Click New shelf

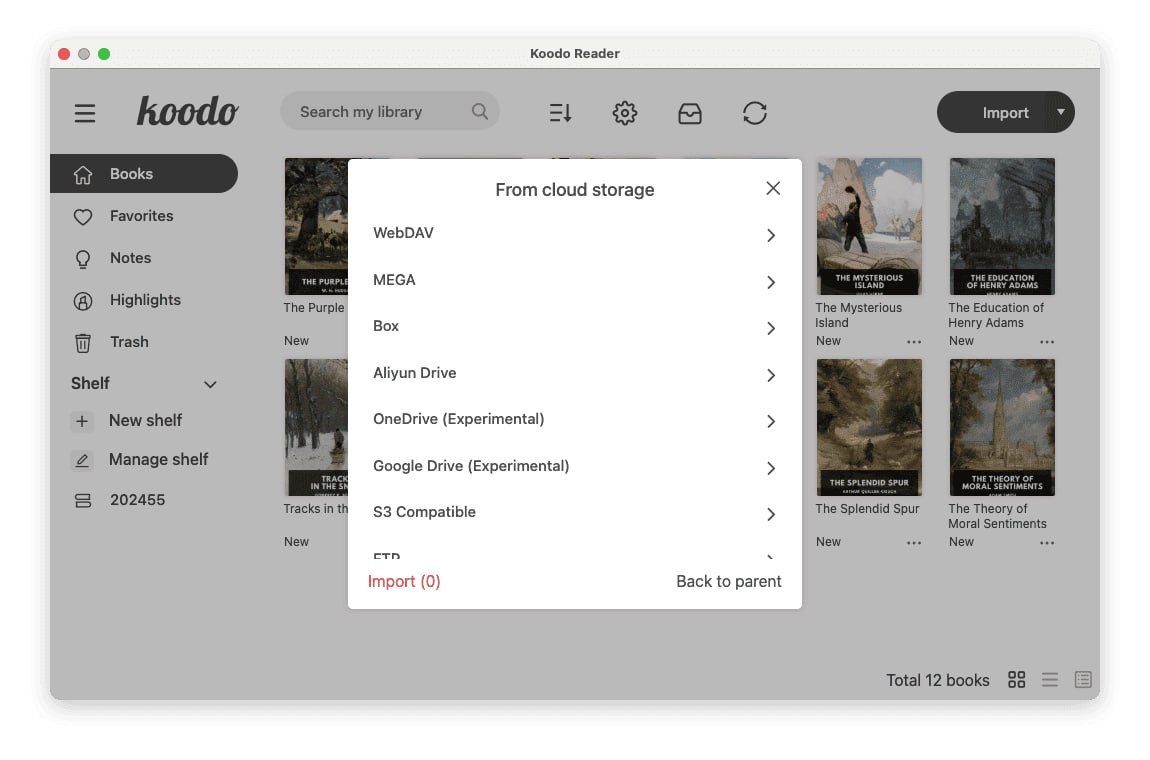pos(144,421)
